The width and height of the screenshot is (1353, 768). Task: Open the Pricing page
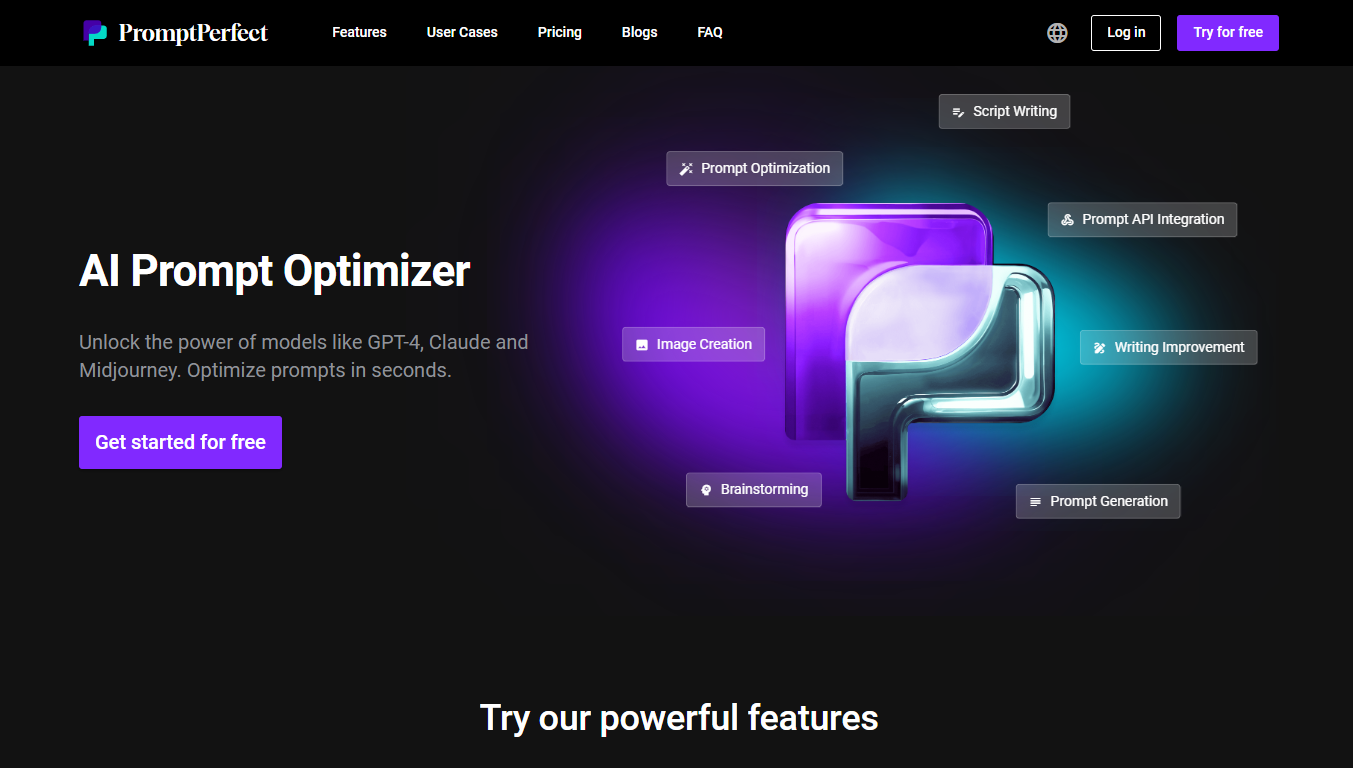click(559, 32)
